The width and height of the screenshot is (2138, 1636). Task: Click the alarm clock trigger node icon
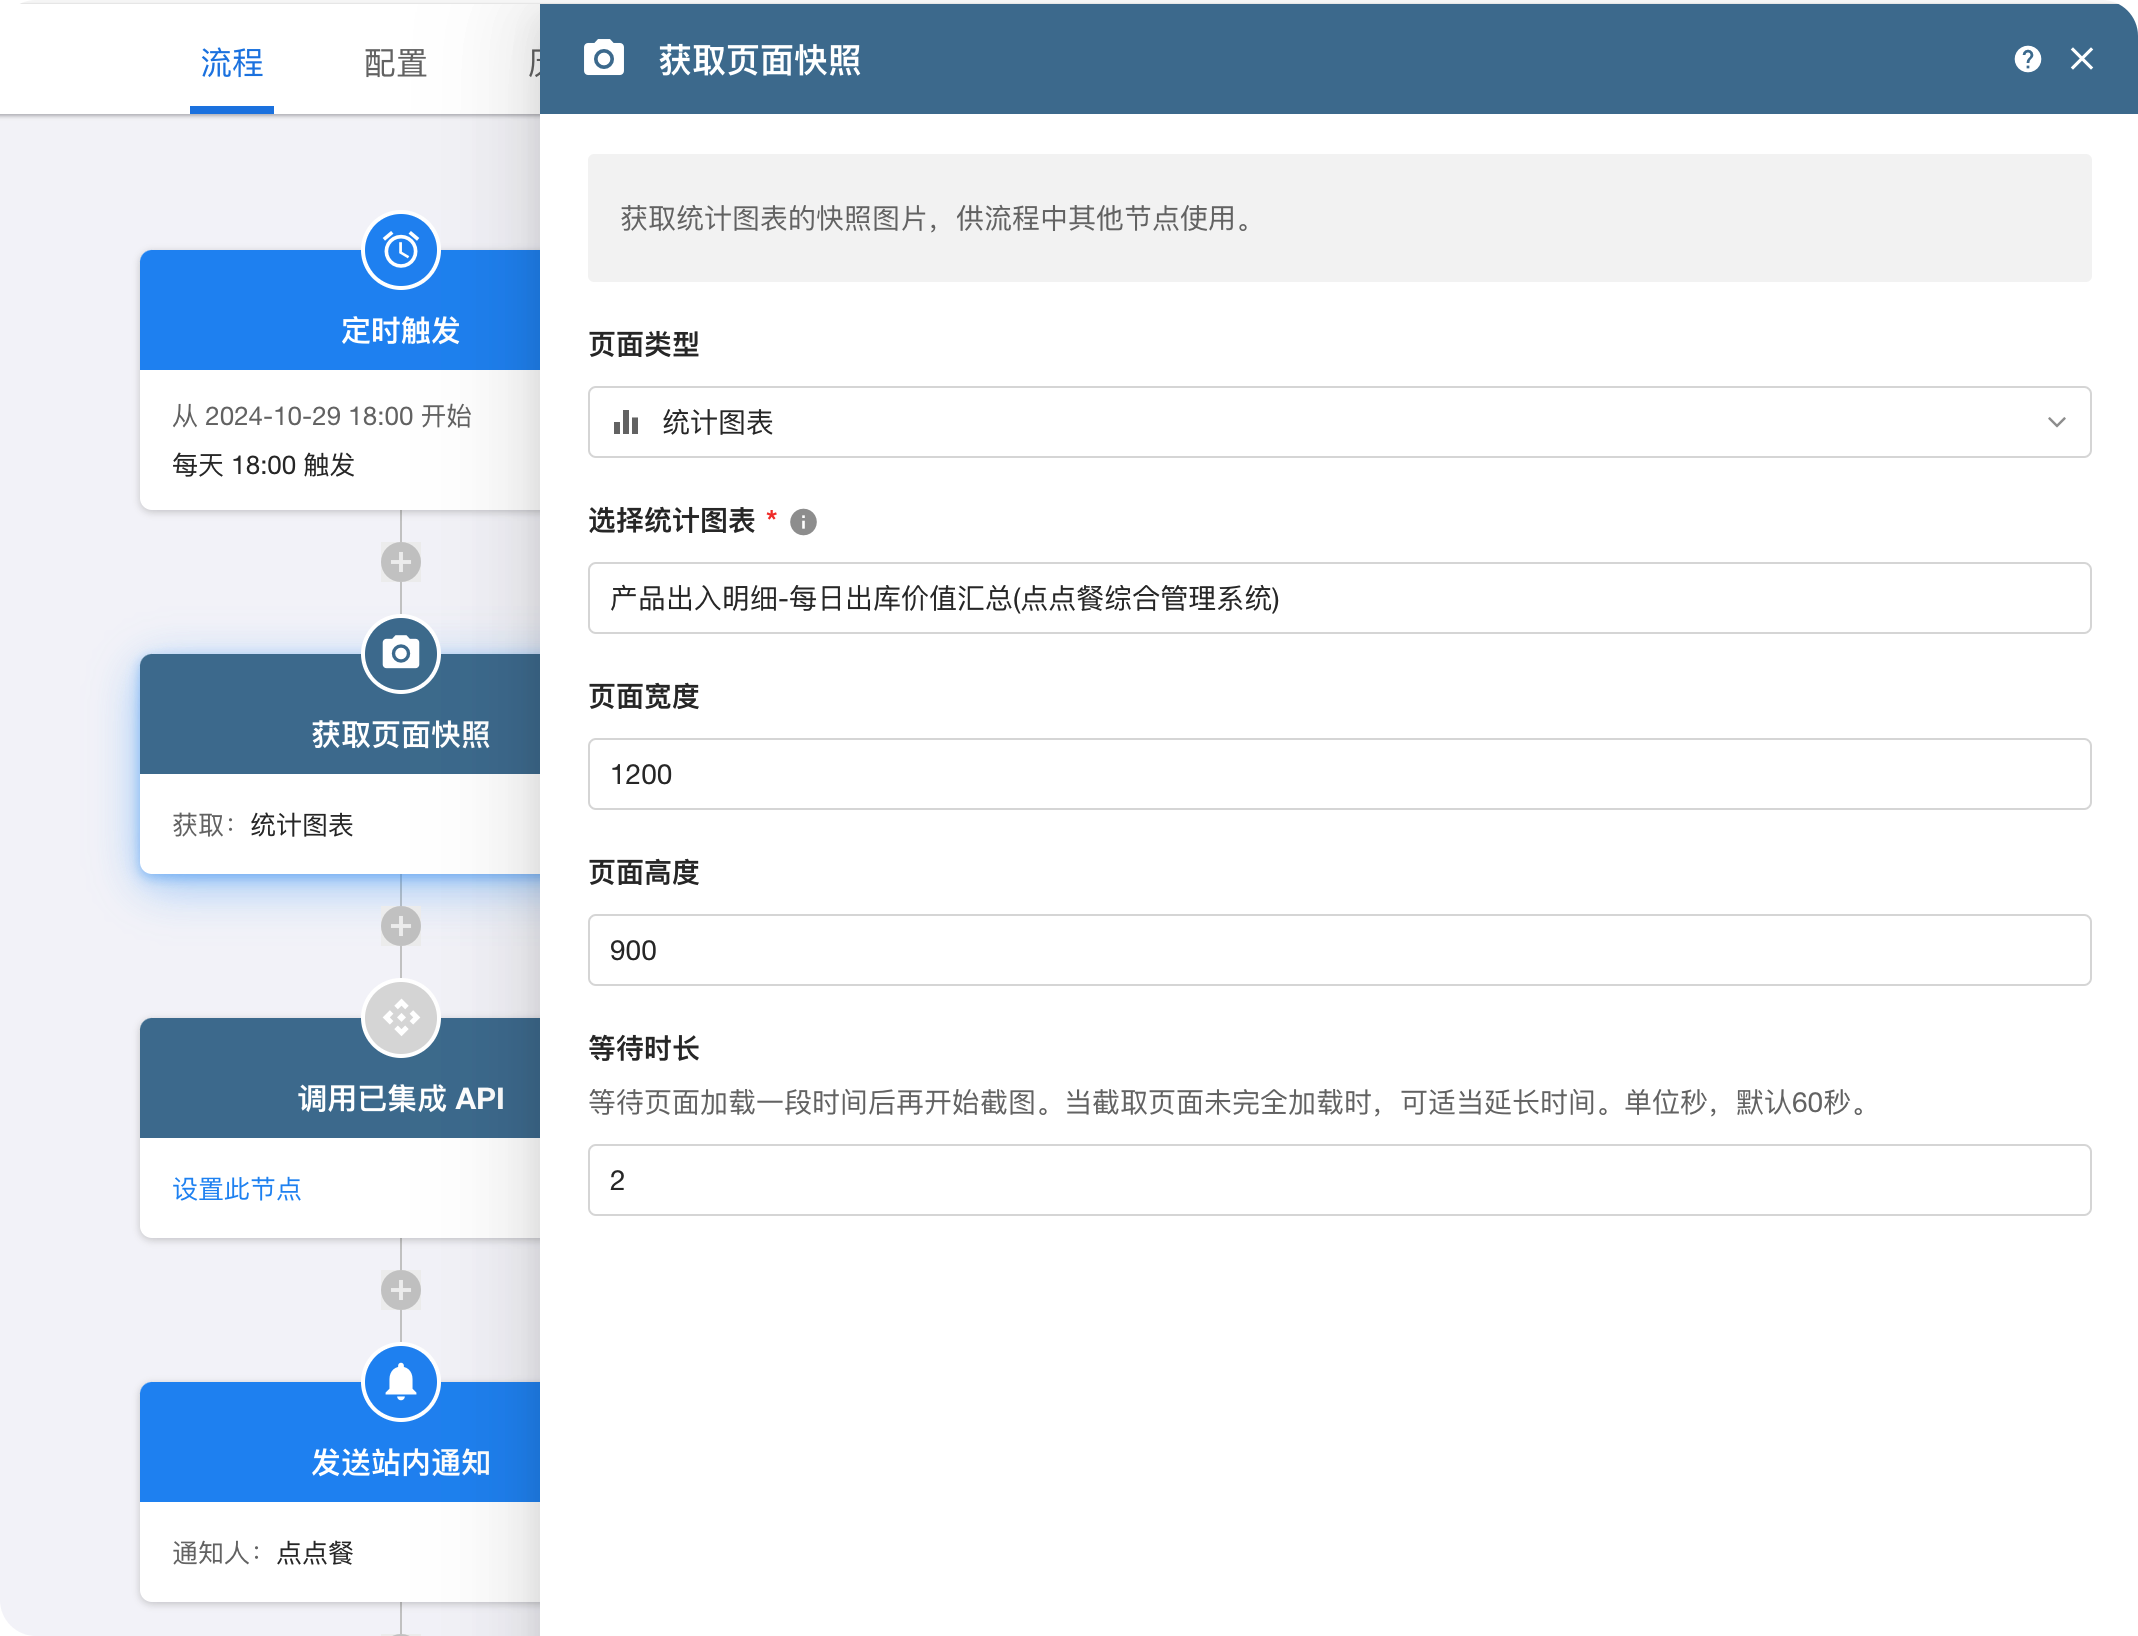401,250
